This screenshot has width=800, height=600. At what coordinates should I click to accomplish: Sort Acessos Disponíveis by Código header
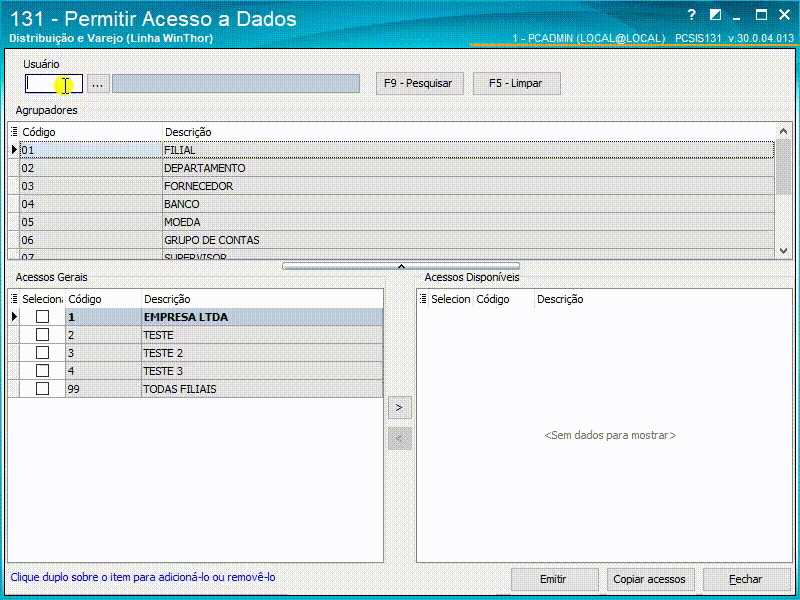504,299
